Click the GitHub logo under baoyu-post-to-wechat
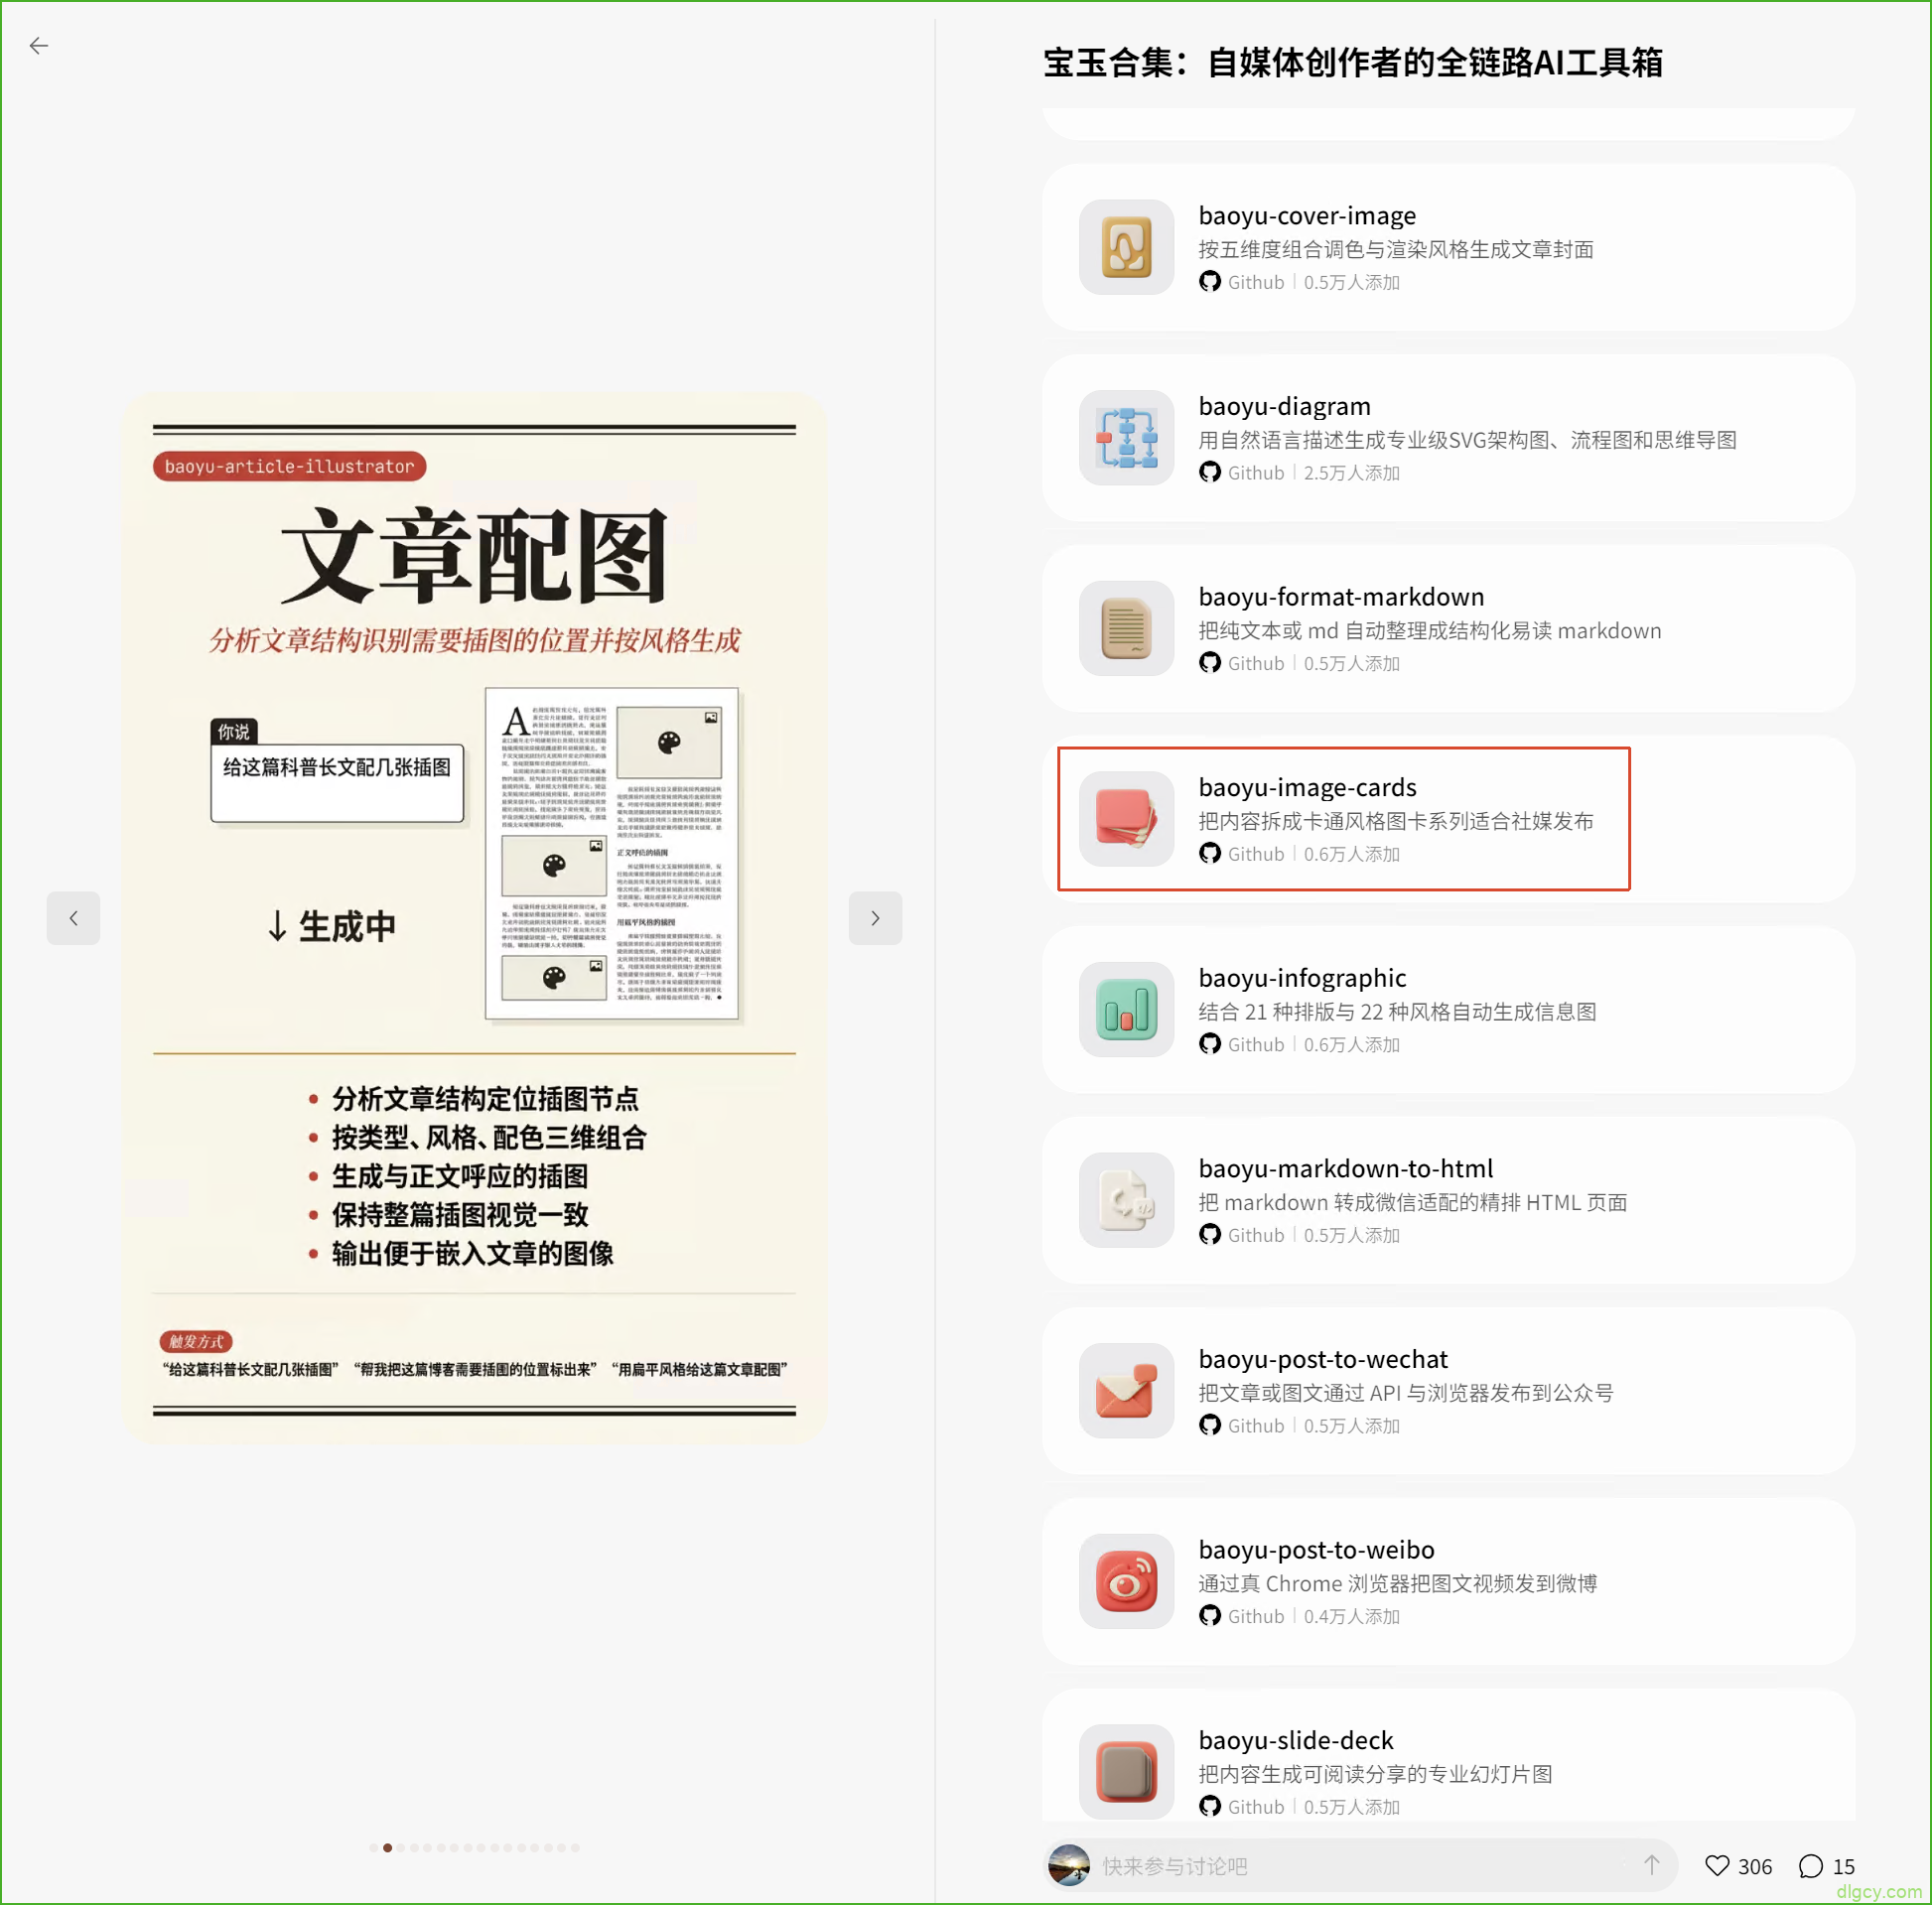 pos(1210,1425)
